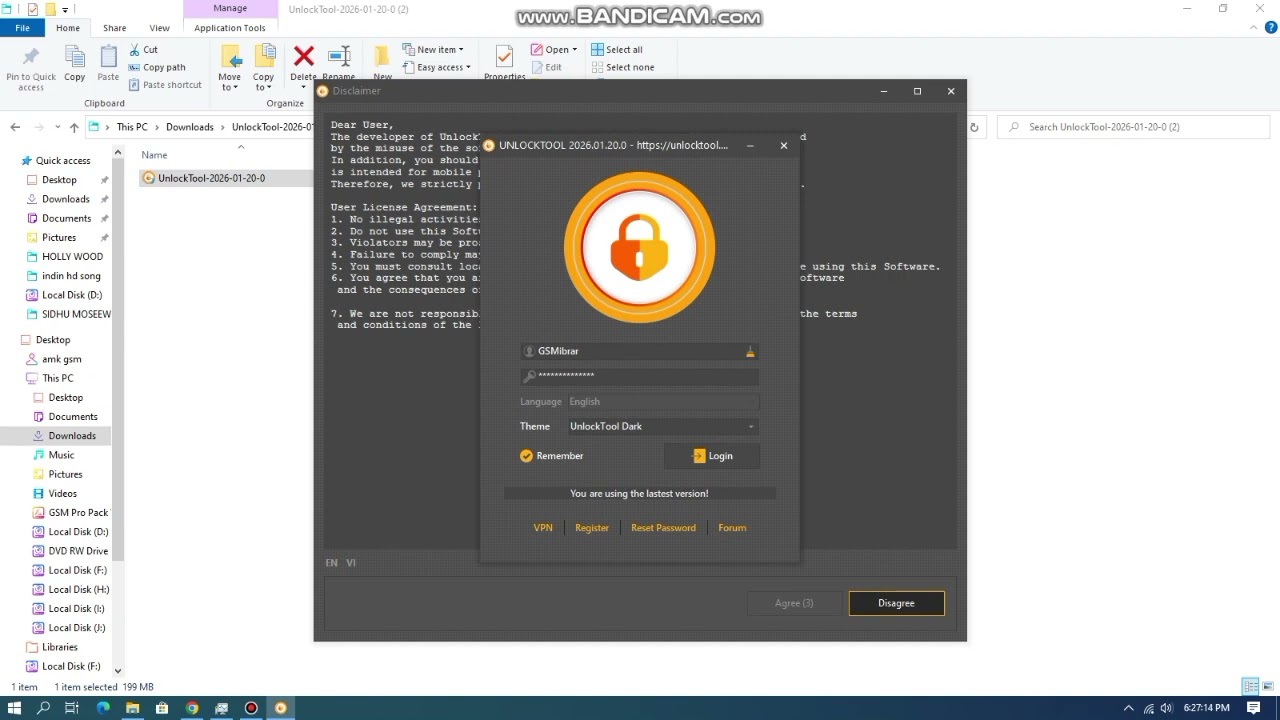Image resolution: width=1280 pixels, height=720 pixels.
Task: Open Bandicam recorder from the taskbar
Action: [x=251, y=708]
